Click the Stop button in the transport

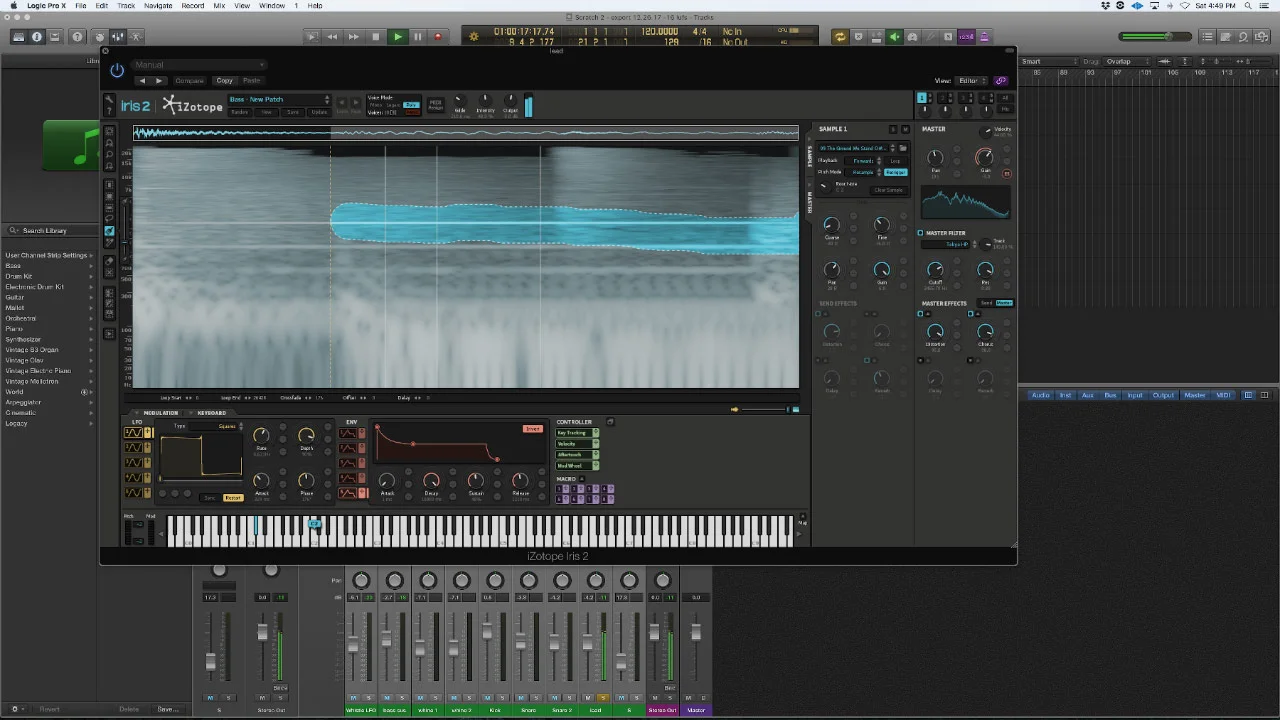click(376, 37)
